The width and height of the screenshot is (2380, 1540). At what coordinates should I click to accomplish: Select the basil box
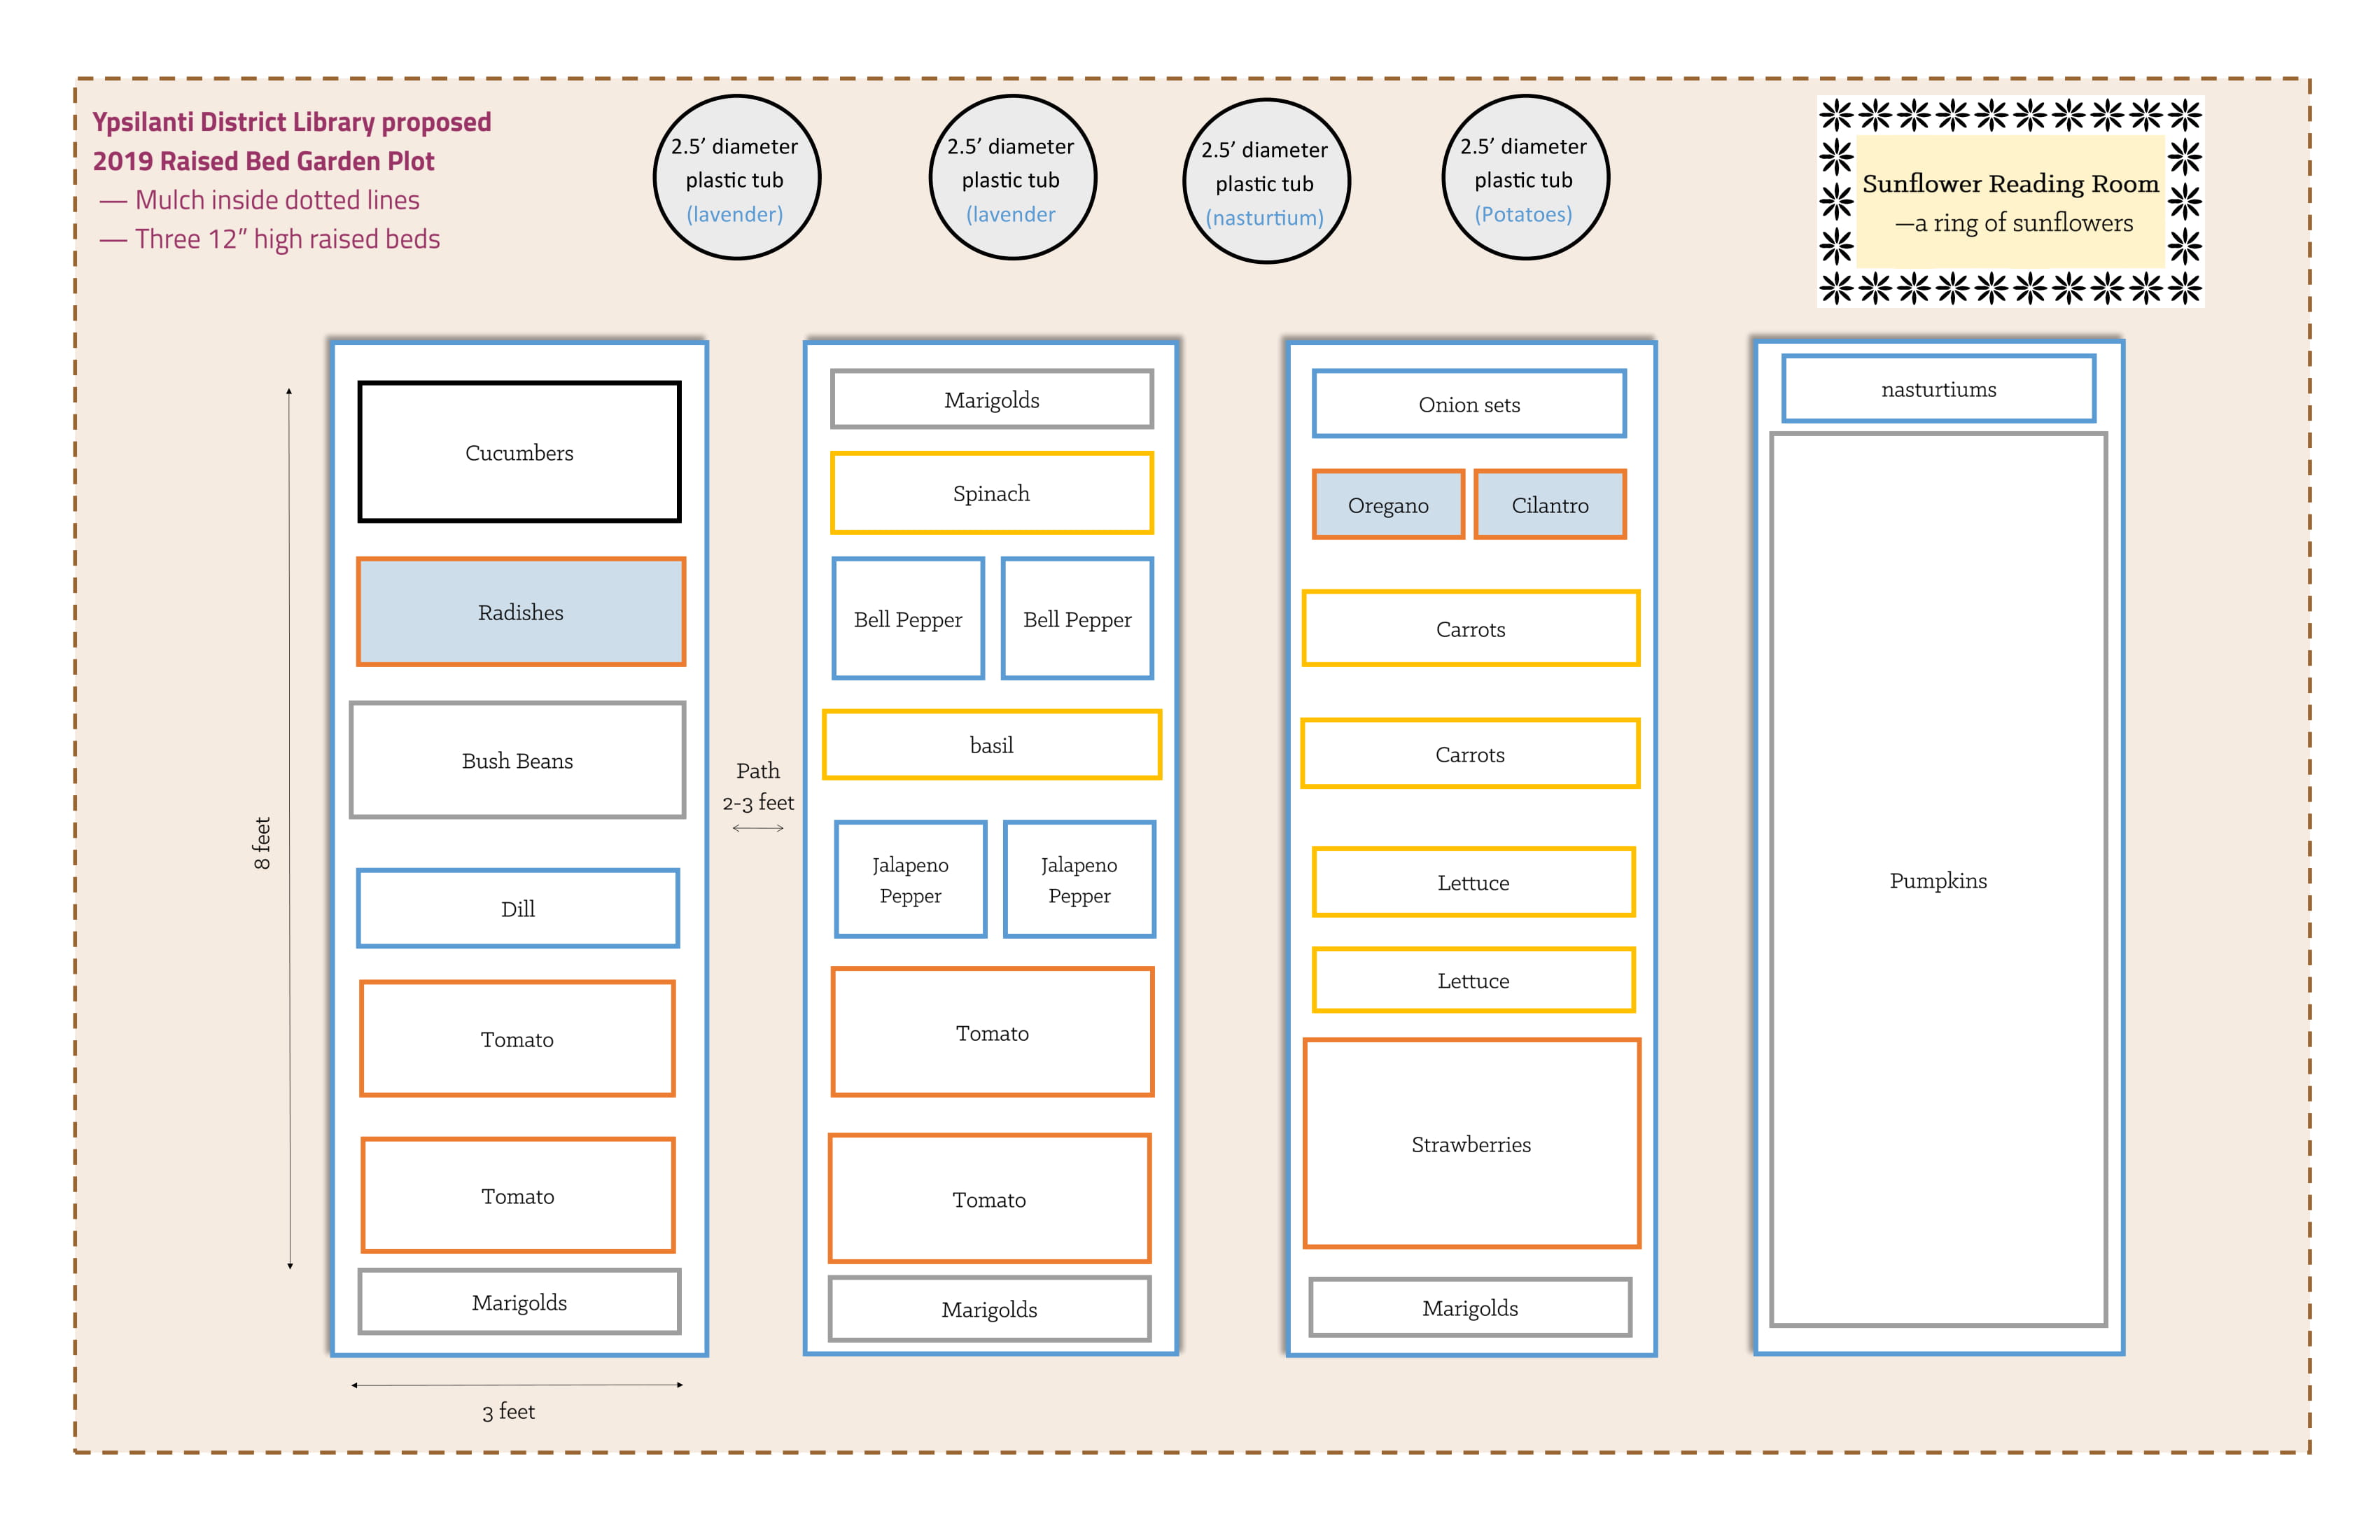991,745
